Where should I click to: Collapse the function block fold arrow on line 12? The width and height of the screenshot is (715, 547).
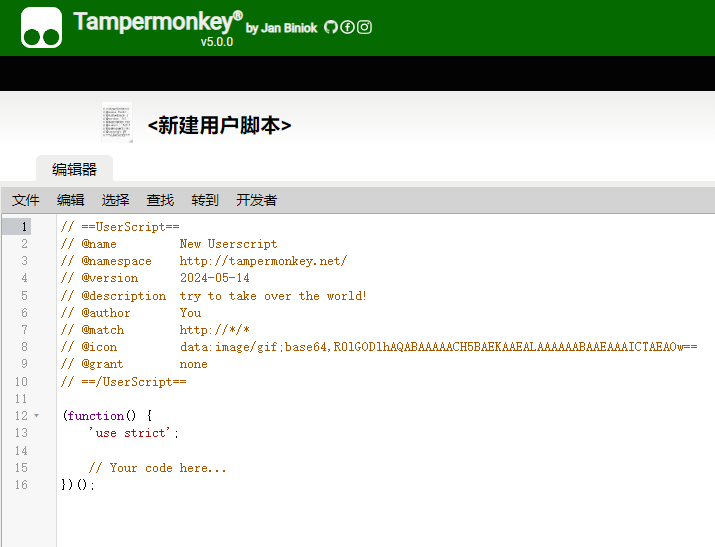[x=36, y=416]
